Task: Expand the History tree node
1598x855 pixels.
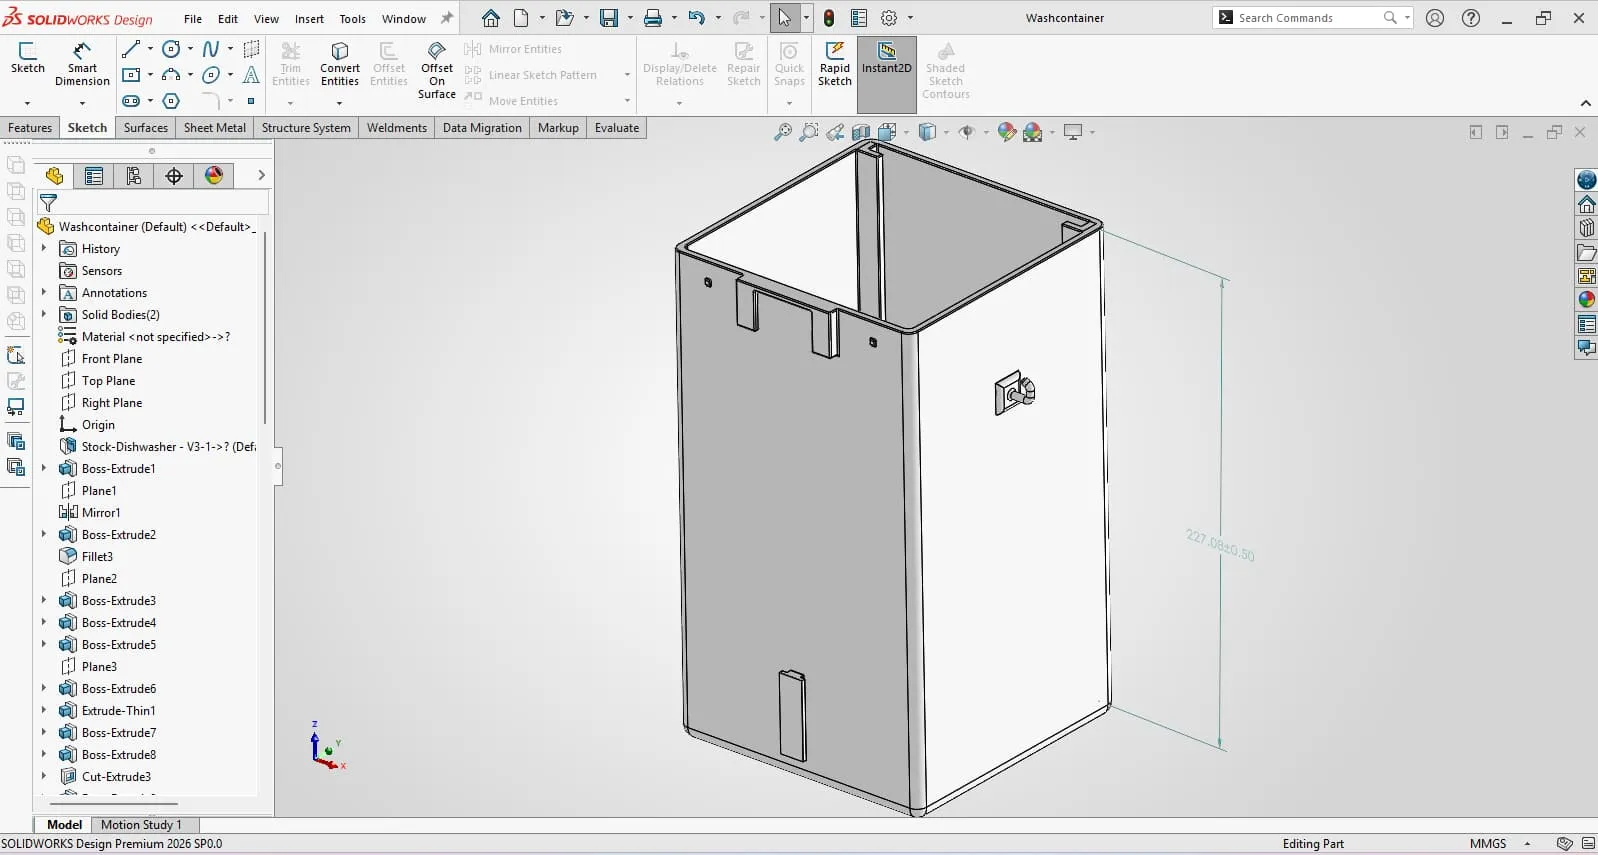Action: click(44, 248)
